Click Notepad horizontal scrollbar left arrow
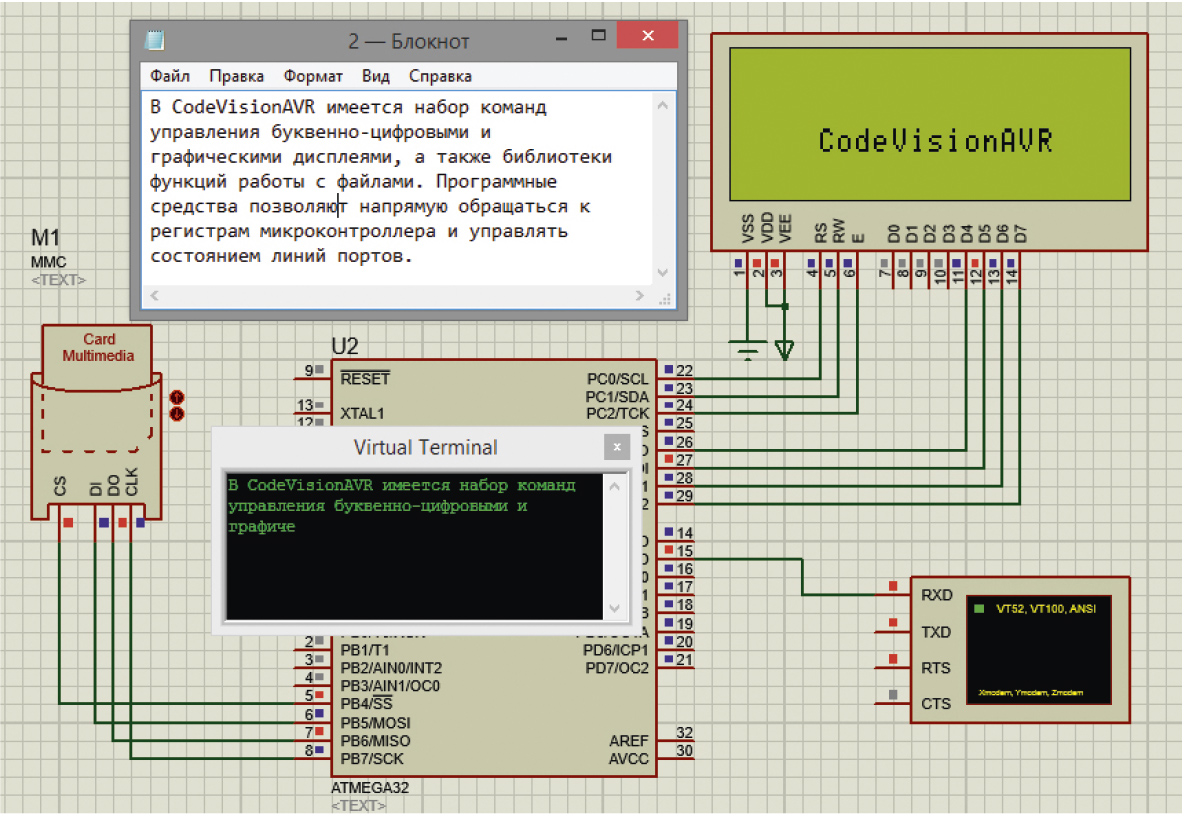This screenshot has width=1185, height=817. coord(154,296)
